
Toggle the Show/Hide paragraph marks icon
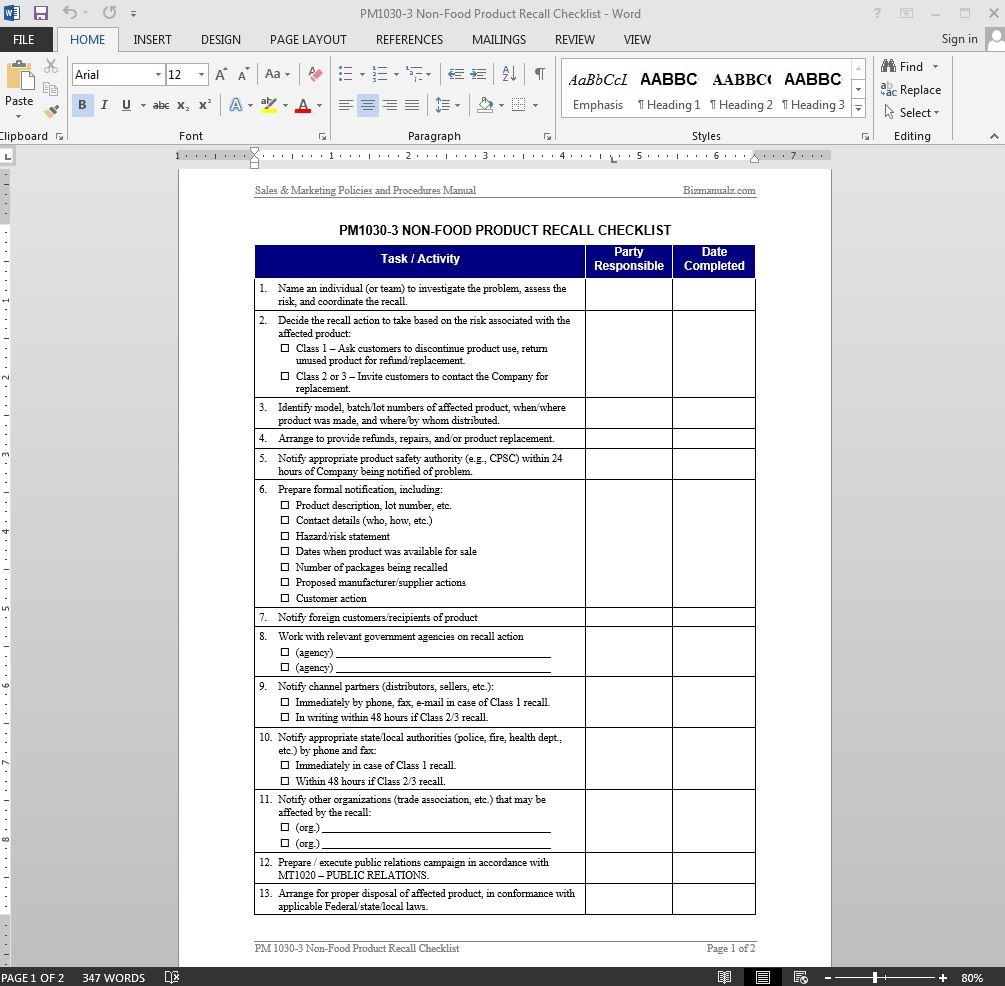pos(539,74)
